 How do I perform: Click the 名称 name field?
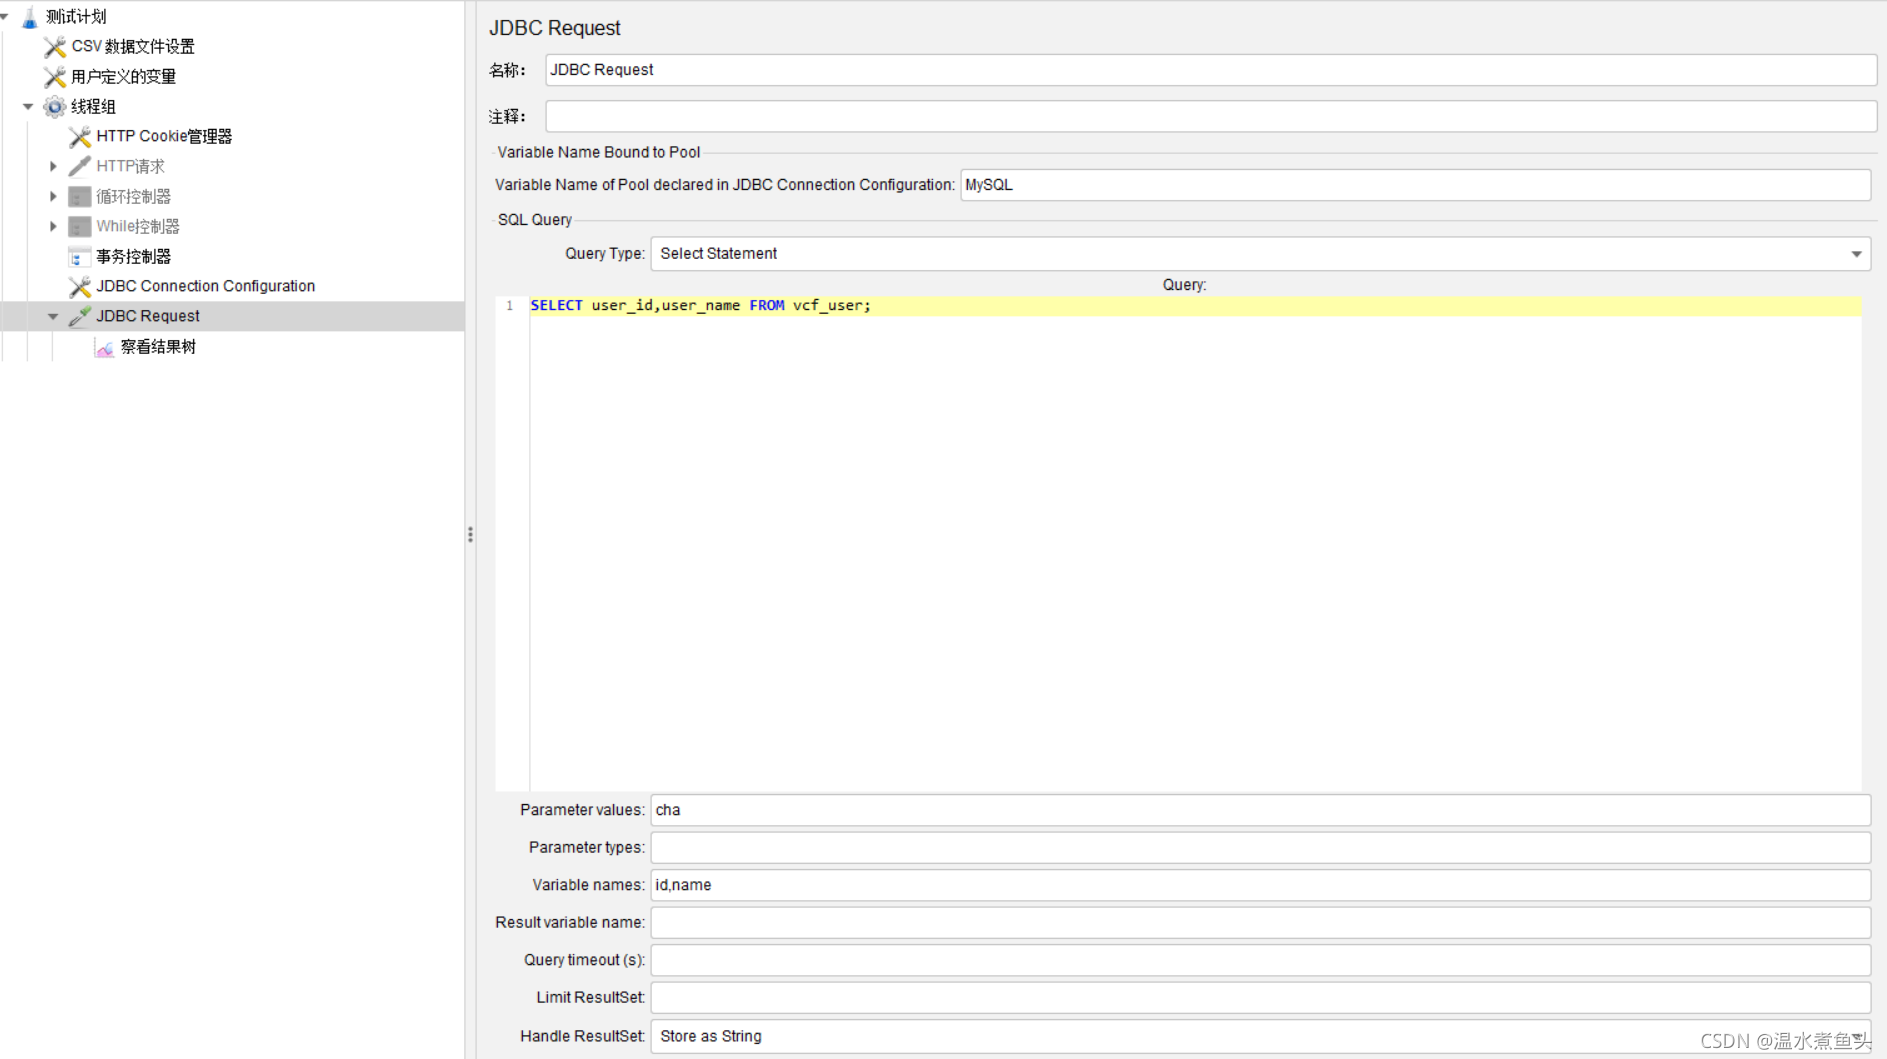[x=1210, y=70]
